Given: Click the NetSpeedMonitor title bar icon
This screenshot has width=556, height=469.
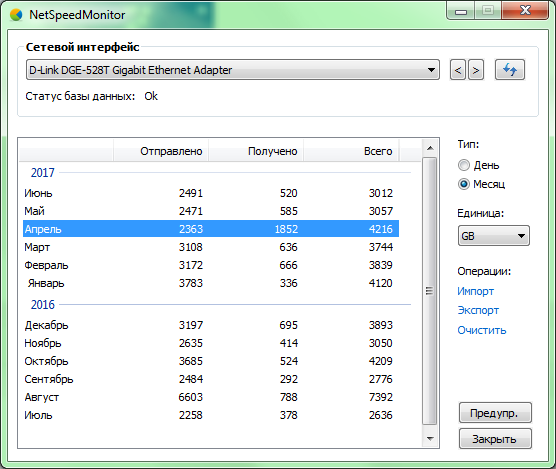Looking at the screenshot, I should [x=16, y=15].
